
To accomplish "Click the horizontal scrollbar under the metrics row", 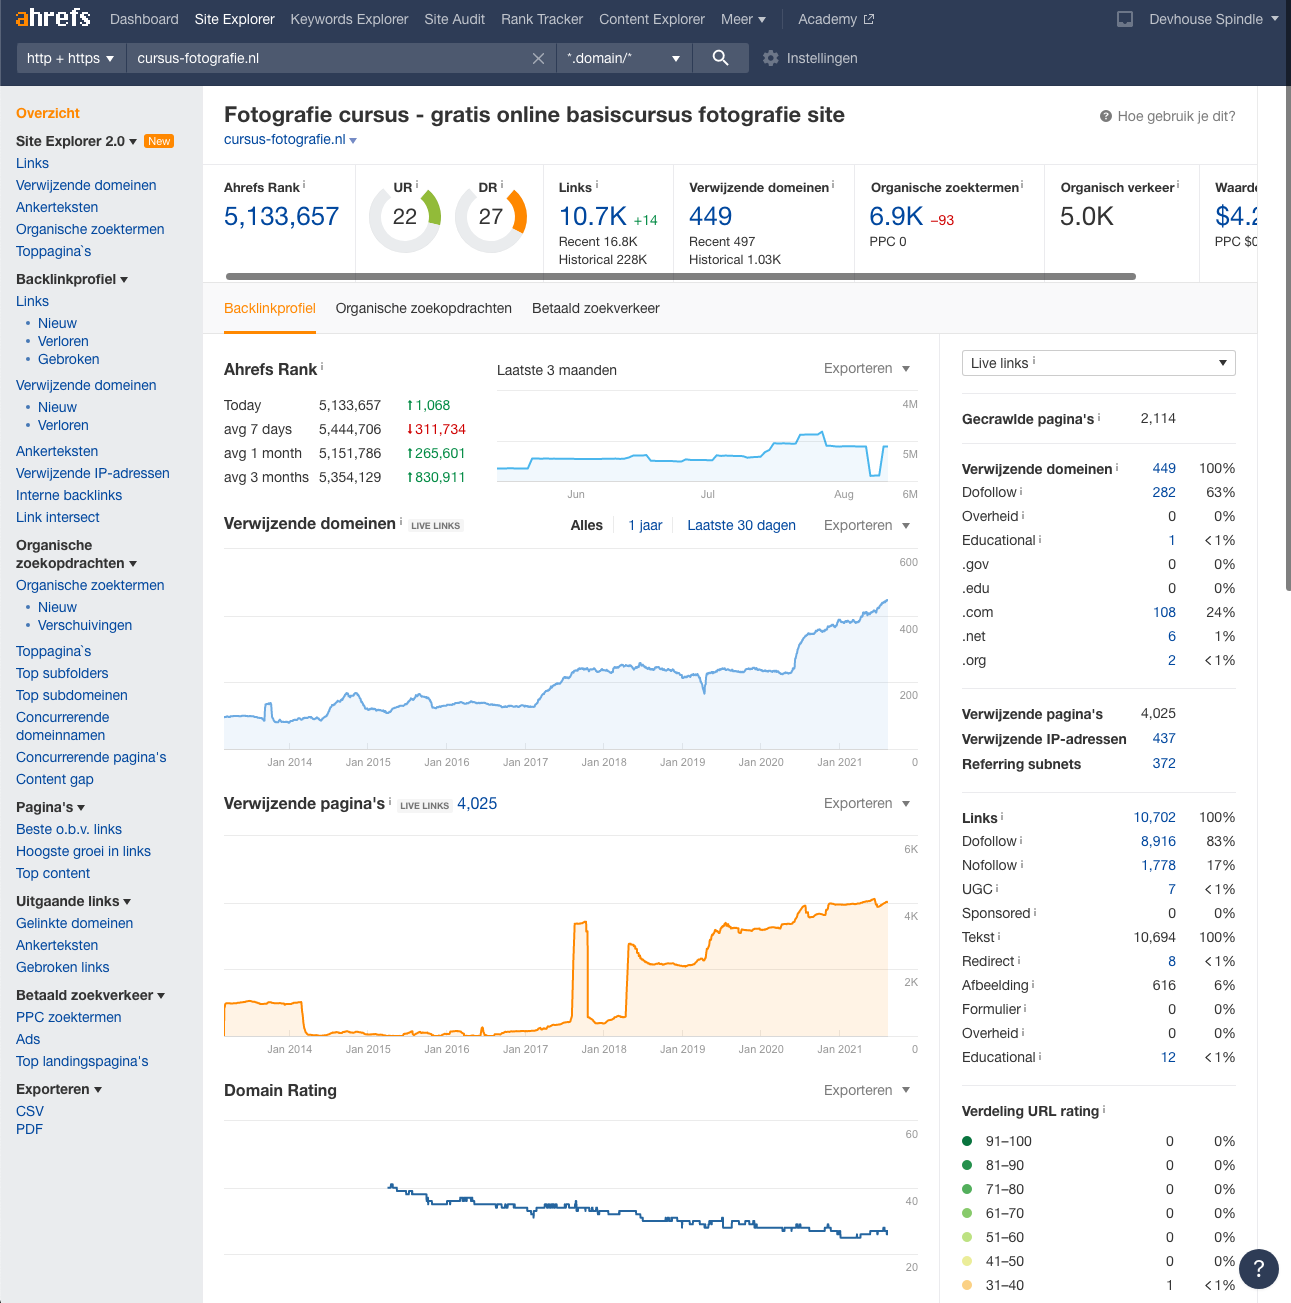I will click(x=681, y=276).
